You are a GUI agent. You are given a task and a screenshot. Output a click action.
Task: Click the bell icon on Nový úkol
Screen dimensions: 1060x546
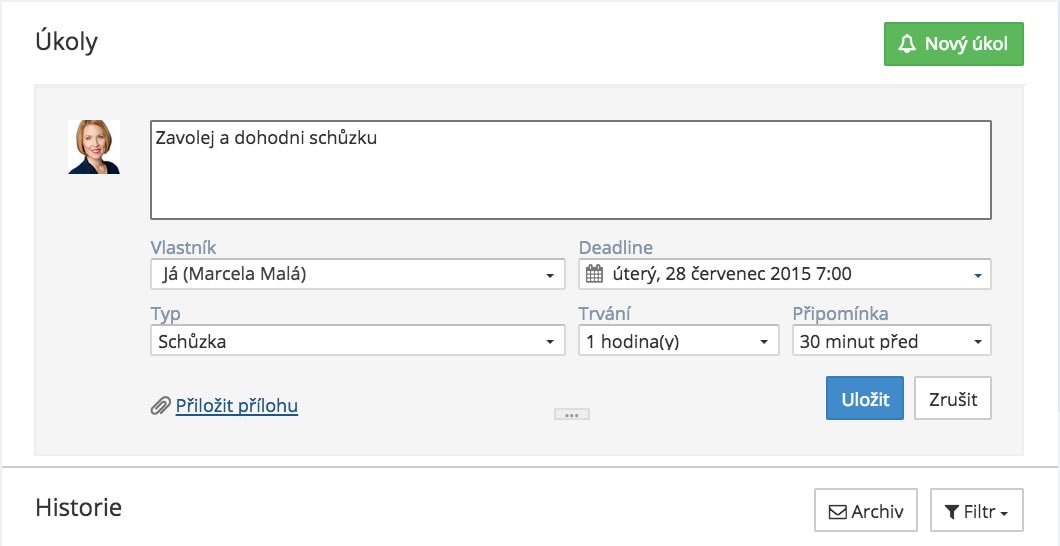pyautogui.click(x=907, y=44)
